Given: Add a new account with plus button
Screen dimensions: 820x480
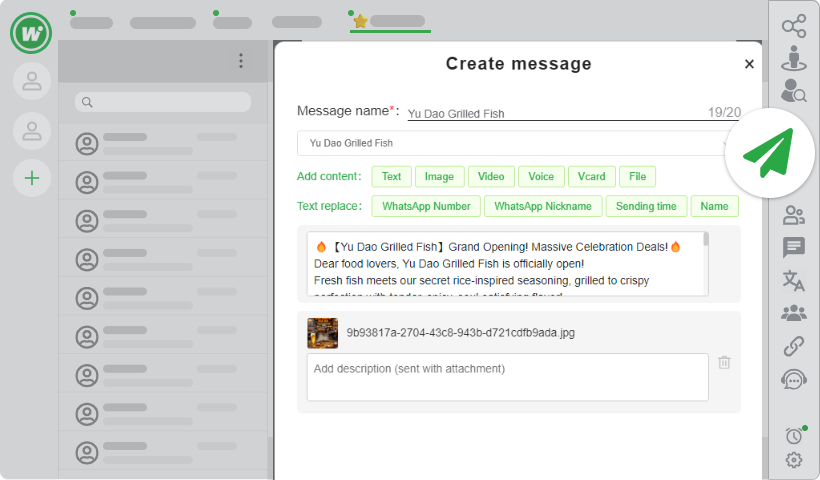Looking at the screenshot, I should click(32, 178).
